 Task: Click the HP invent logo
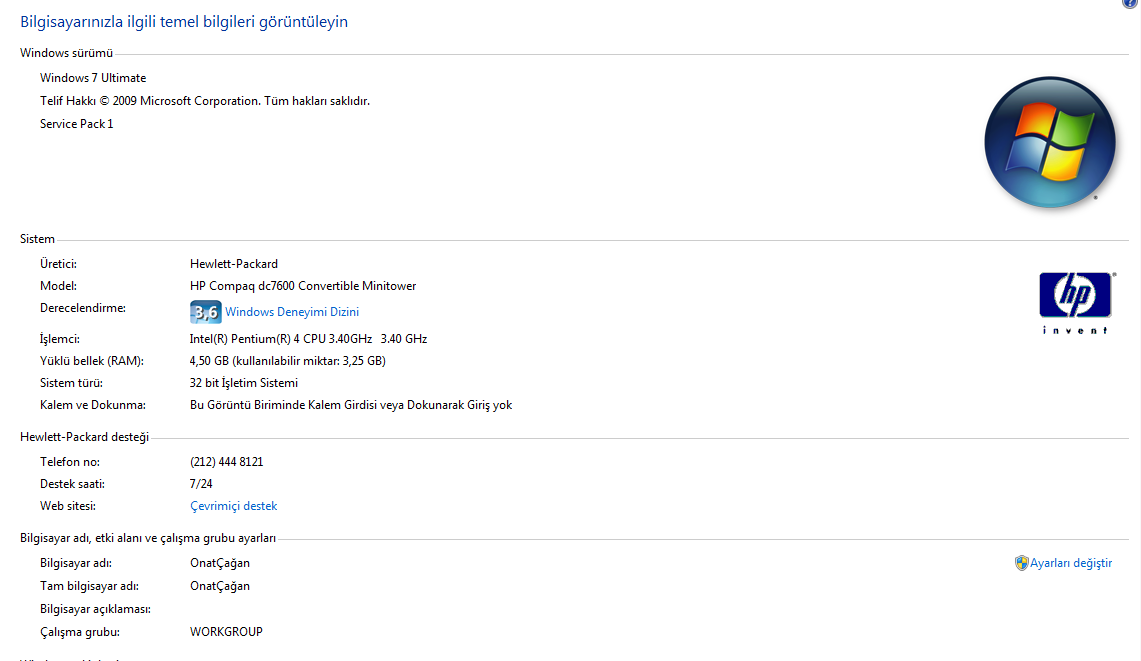(1075, 301)
